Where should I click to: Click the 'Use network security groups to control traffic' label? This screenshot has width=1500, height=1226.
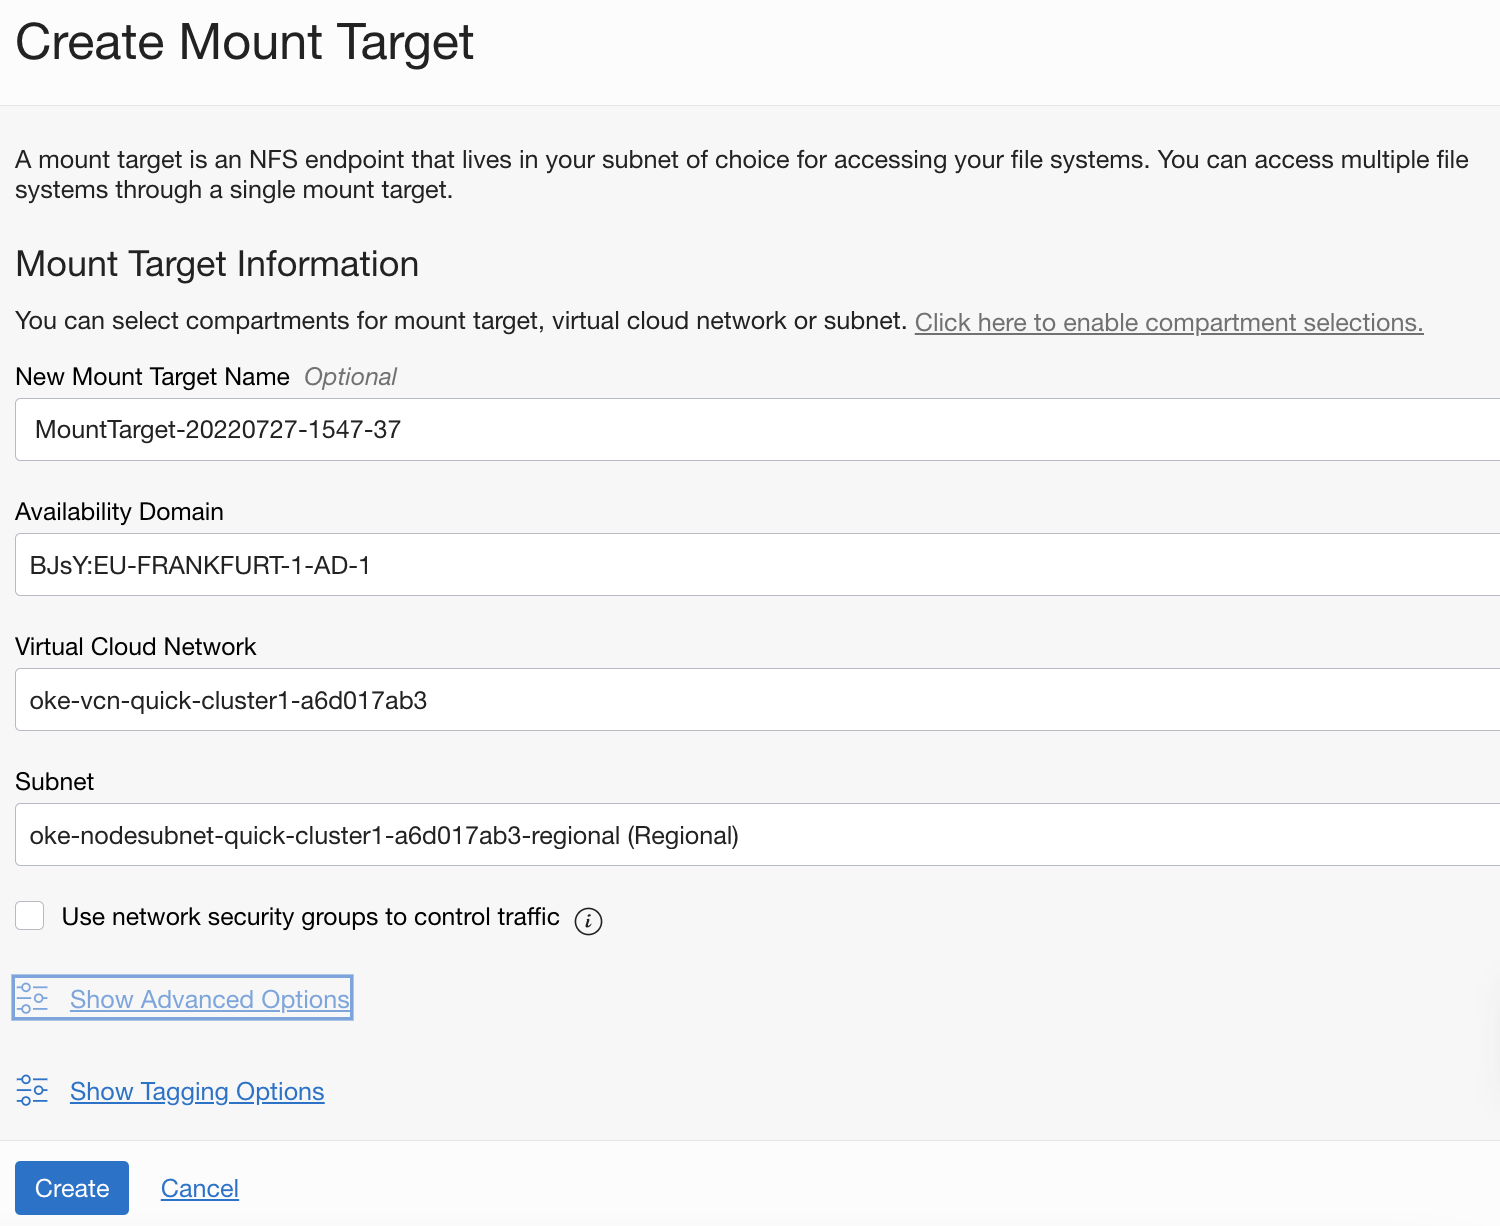point(310,917)
